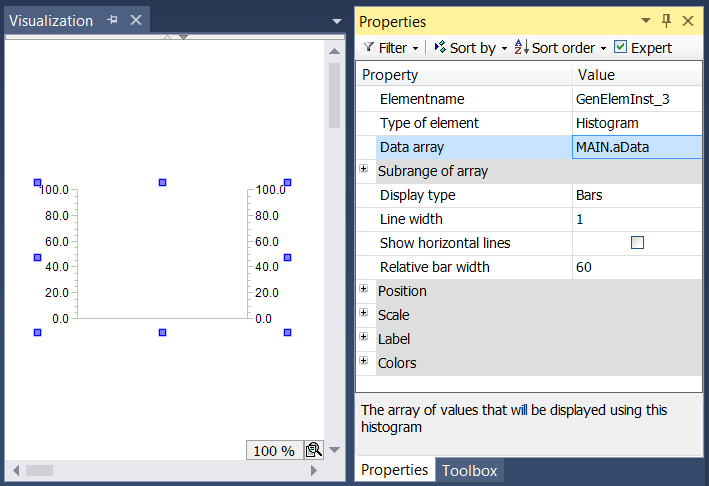Select the Relative bar width property label
This screenshot has height=486, width=709.
click(x=434, y=267)
